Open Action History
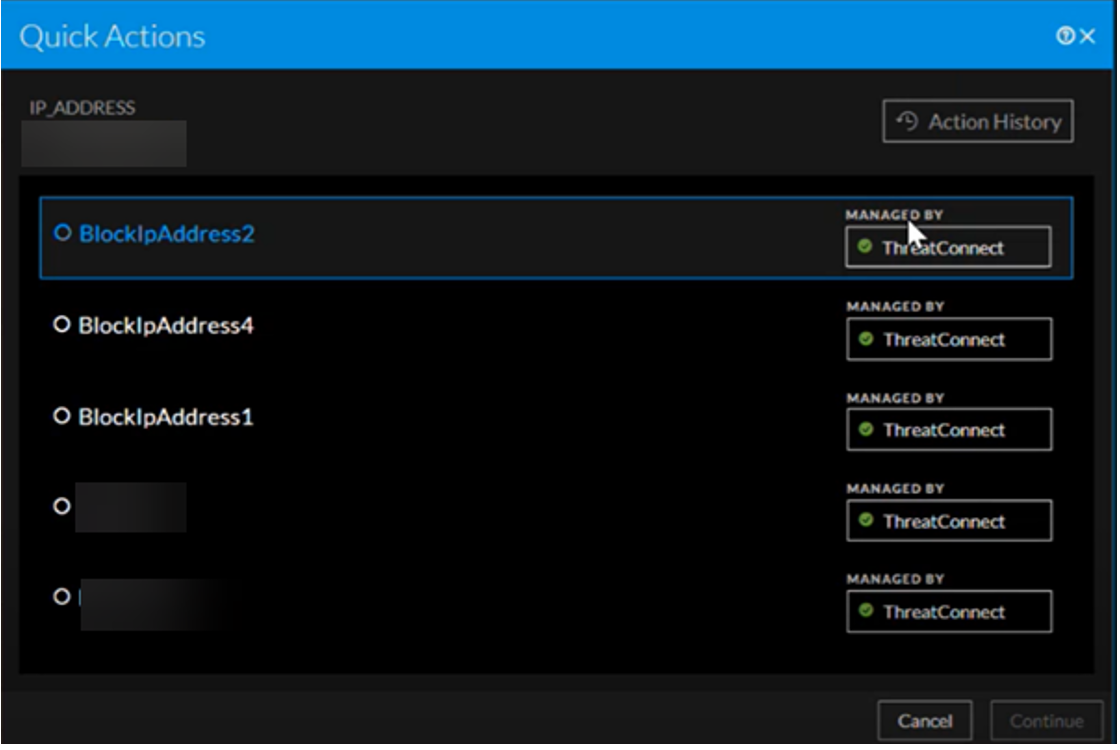 pyautogui.click(x=977, y=122)
